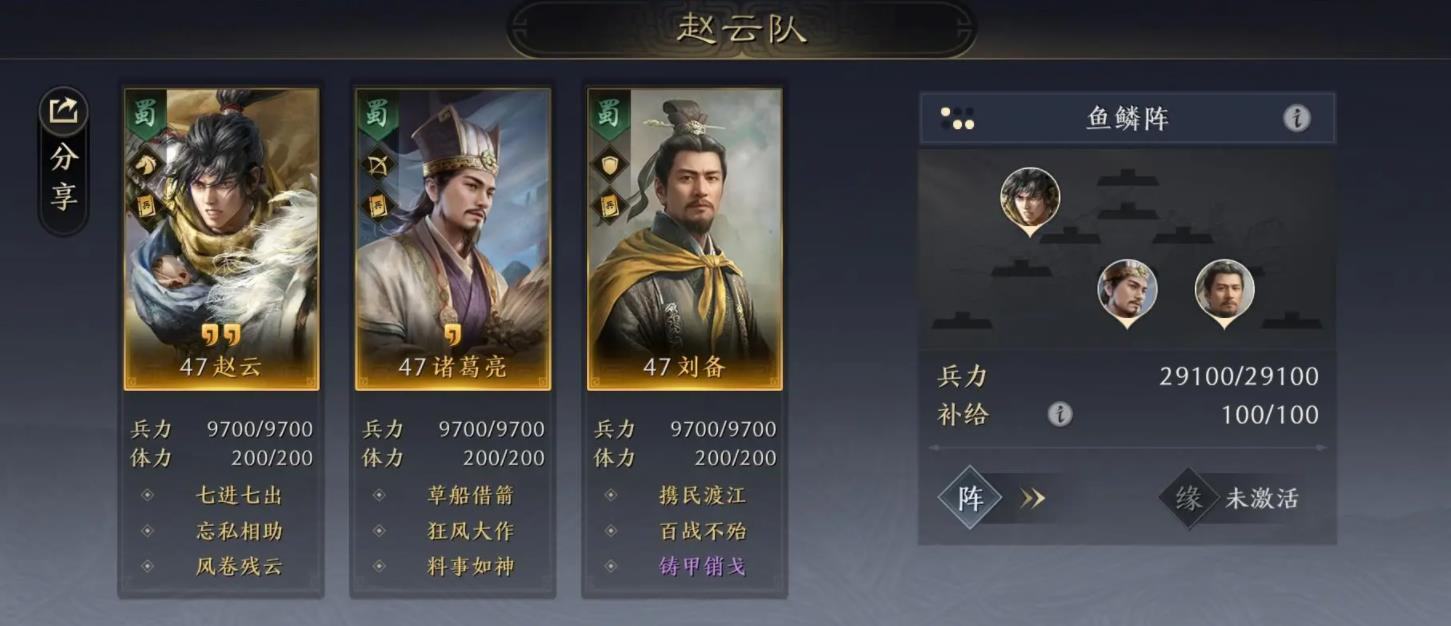Open 诸葛亮 general portrait card
This screenshot has width=1451, height=626.
pyautogui.click(x=453, y=239)
